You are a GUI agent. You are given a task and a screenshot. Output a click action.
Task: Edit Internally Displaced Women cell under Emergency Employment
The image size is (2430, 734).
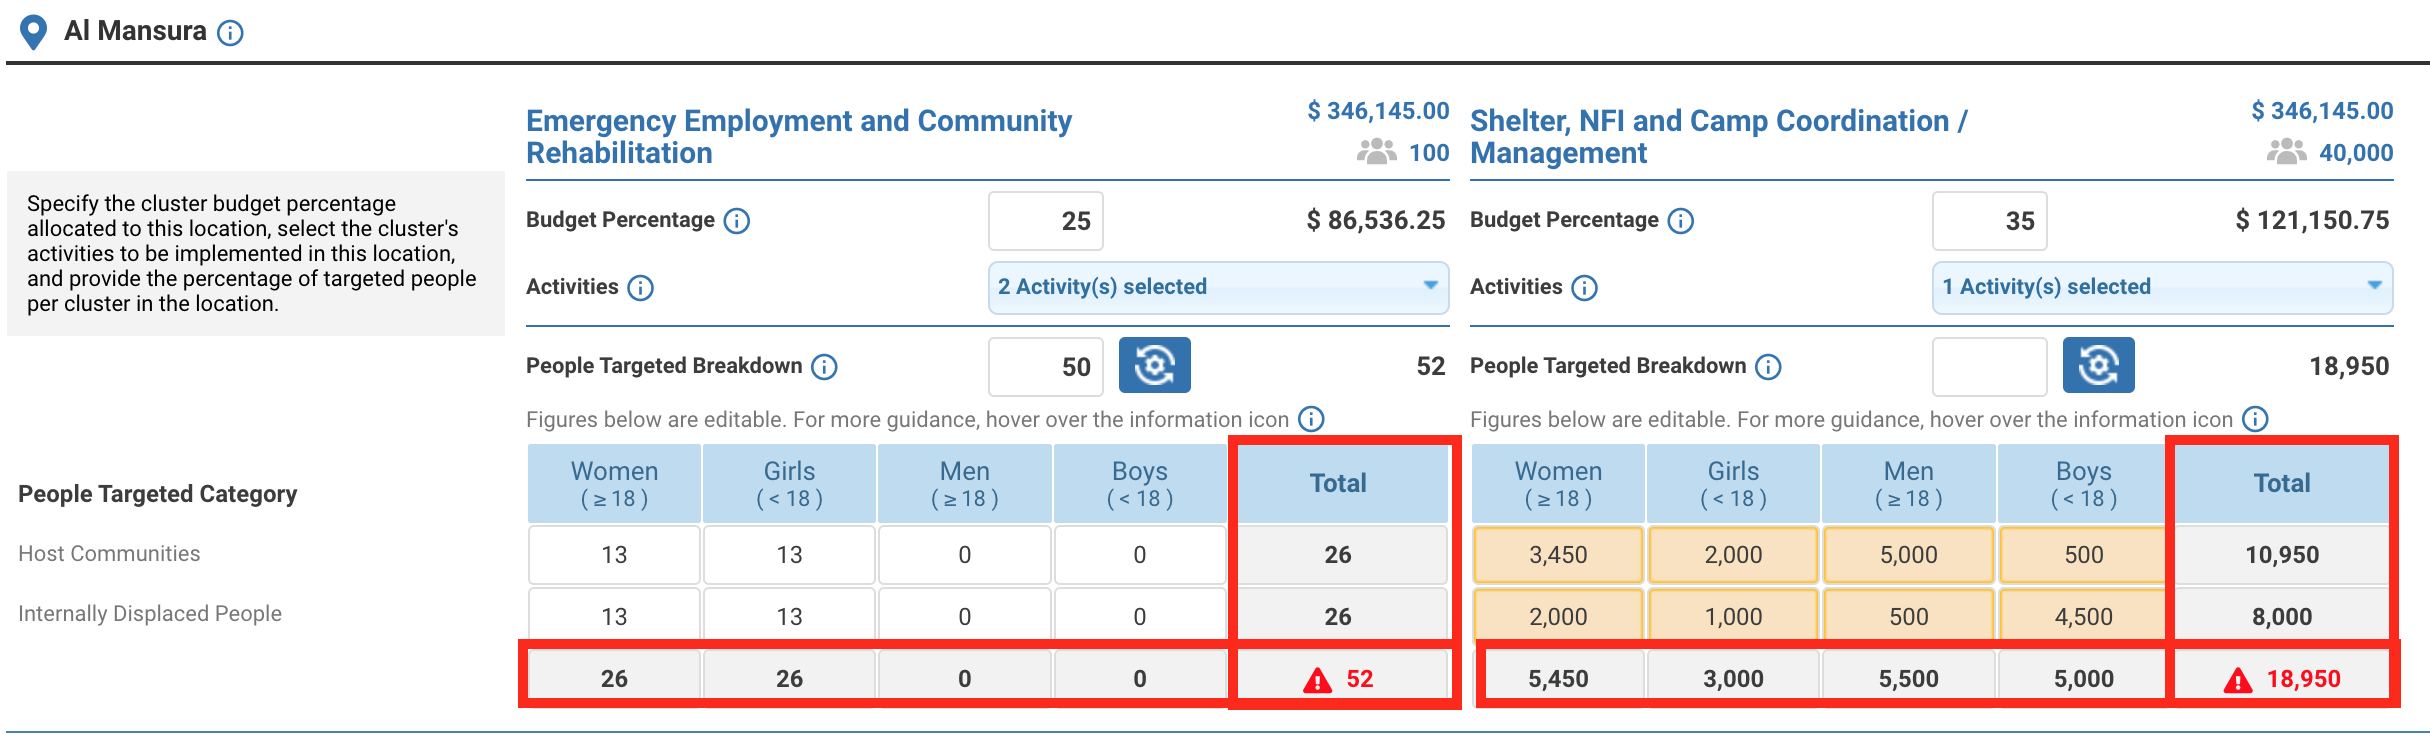point(614,616)
